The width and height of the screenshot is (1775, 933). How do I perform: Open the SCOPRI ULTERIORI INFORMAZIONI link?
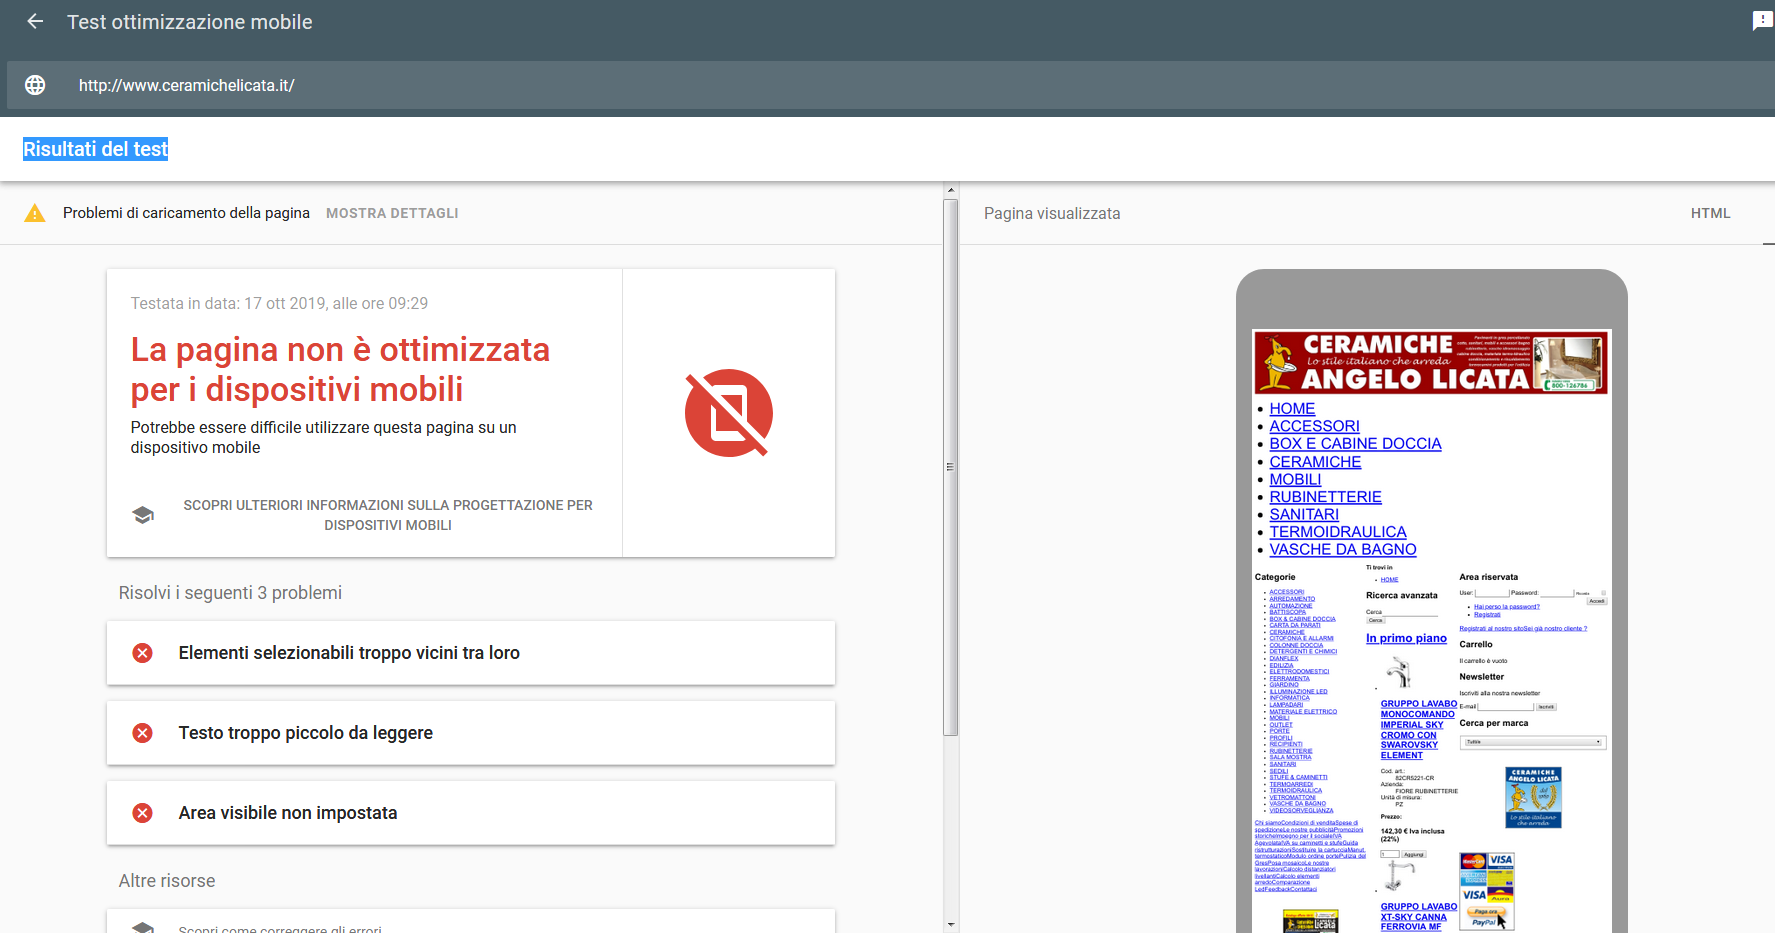(388, 515)
